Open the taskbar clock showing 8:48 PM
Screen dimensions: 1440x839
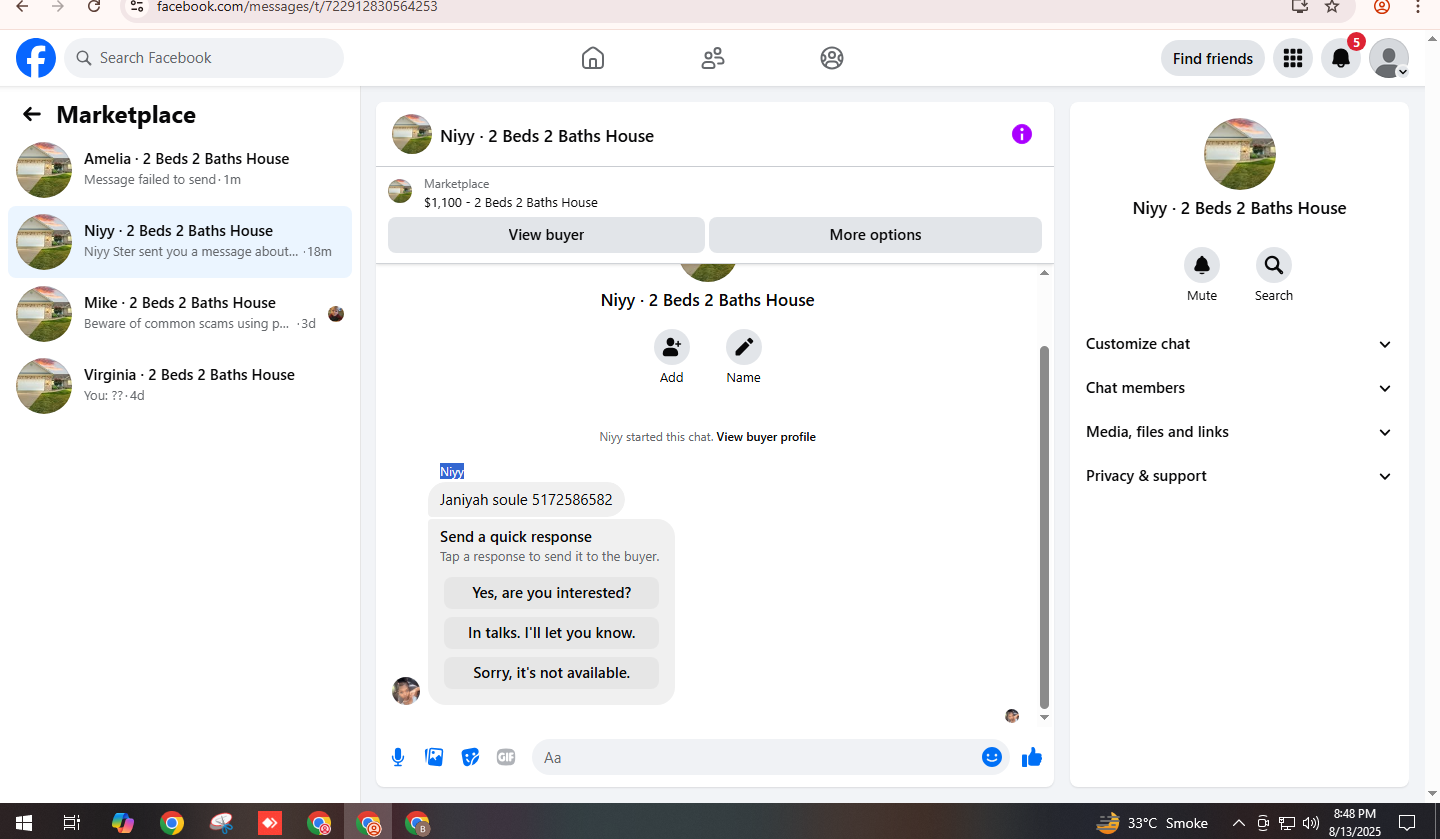pyautogui.click(x=1354, y=822)
